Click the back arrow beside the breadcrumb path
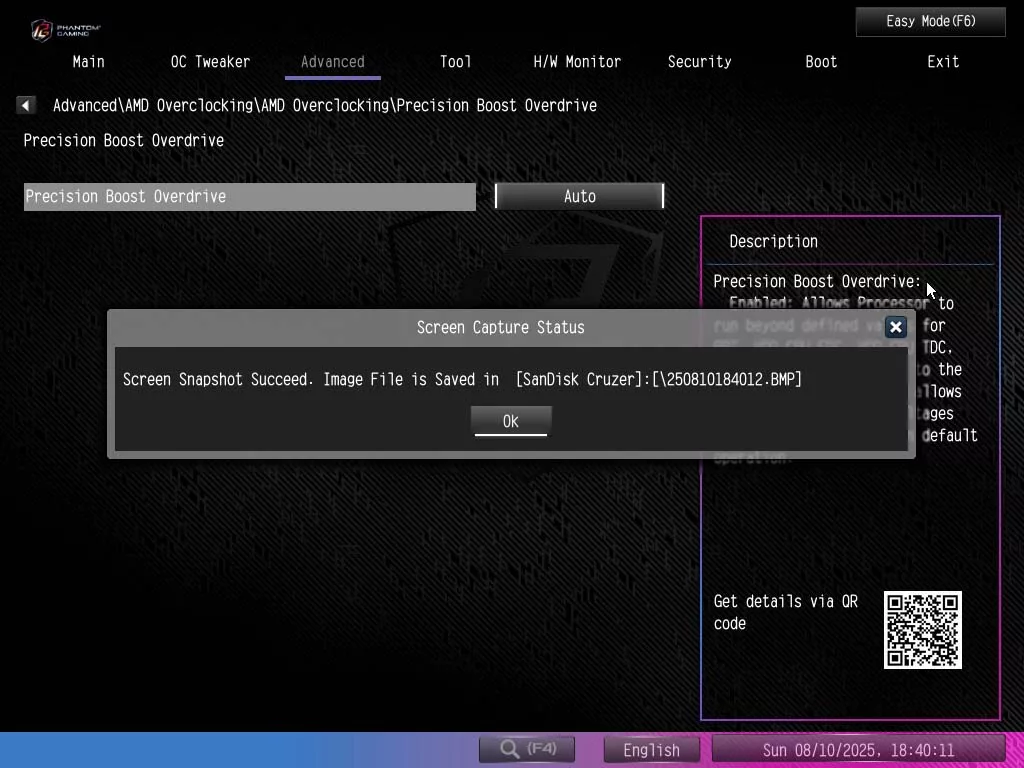This screenshot has height=768, width=1024. pyautogui.click(x=25, y=105)
